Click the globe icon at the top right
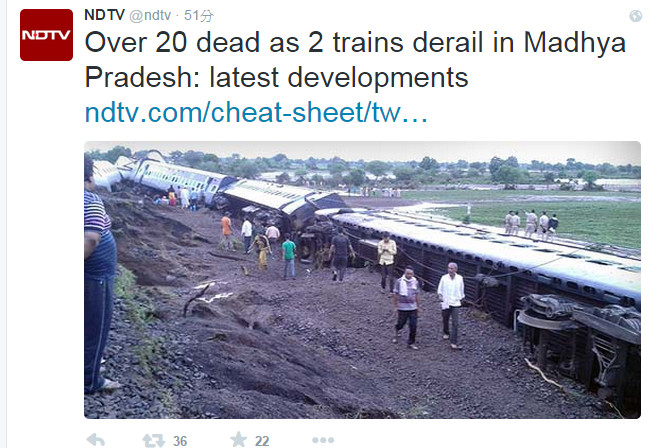 tap(635, 16)
